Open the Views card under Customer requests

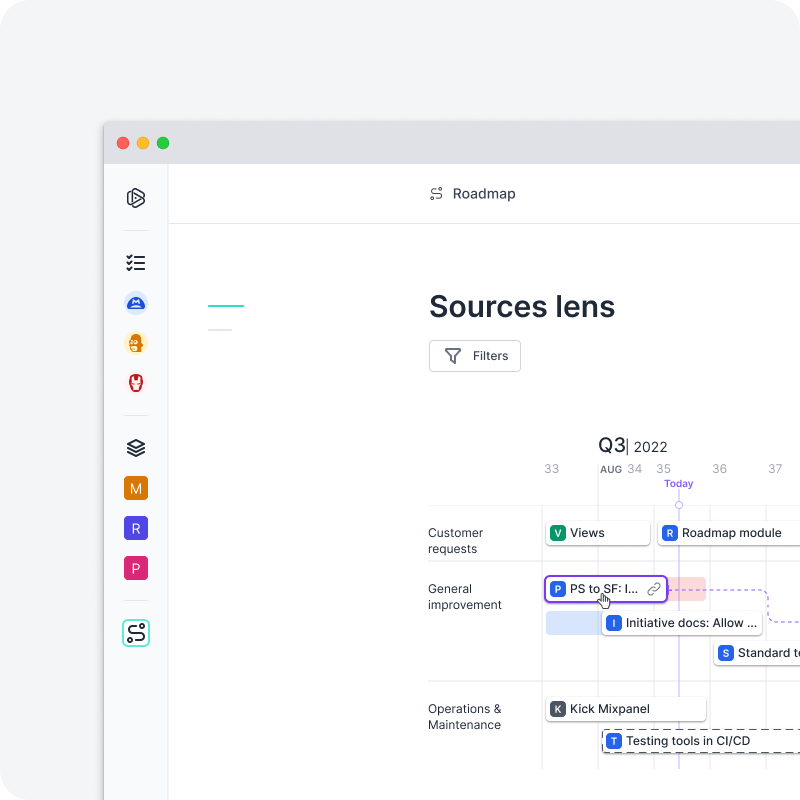(597, 533)
